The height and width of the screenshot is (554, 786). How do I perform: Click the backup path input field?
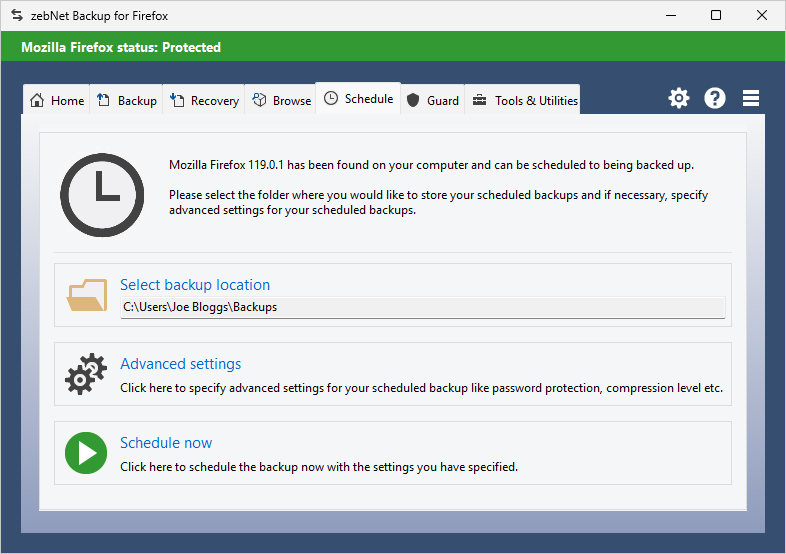(422, 307)
